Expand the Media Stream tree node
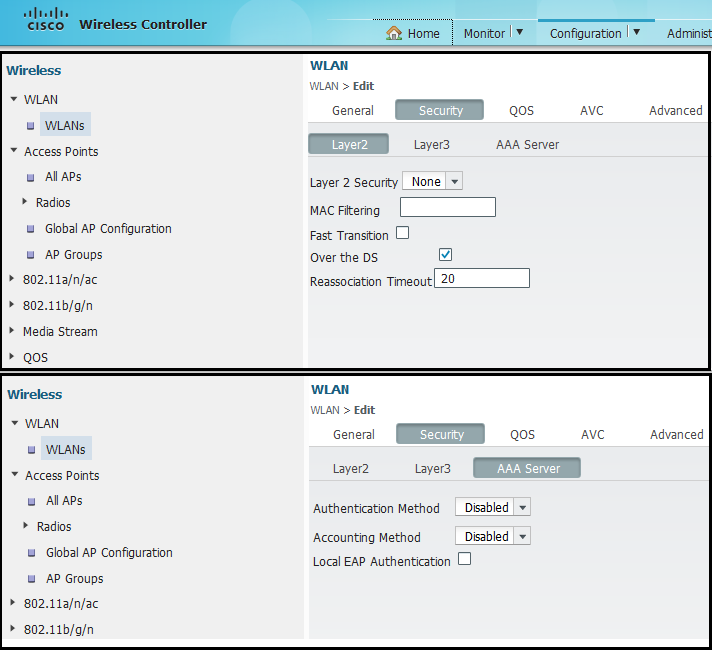The height and width of the screenshot is (651, 712). (12, 331)
